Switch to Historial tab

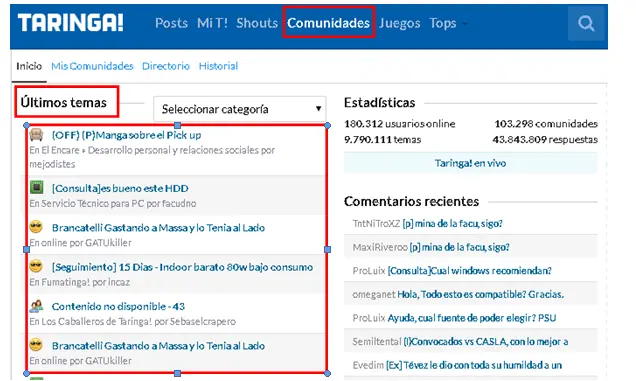click(218, 66)
